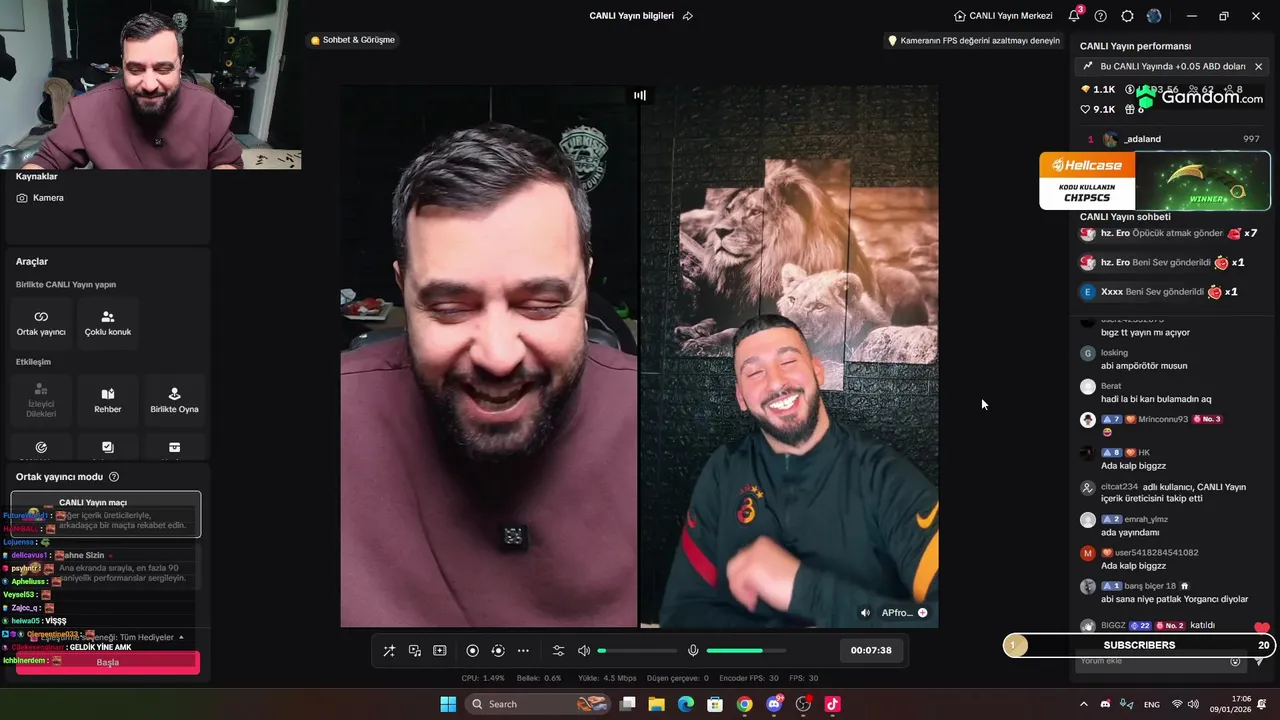Click the guest mute speaker icon

(x=865, y=613)
